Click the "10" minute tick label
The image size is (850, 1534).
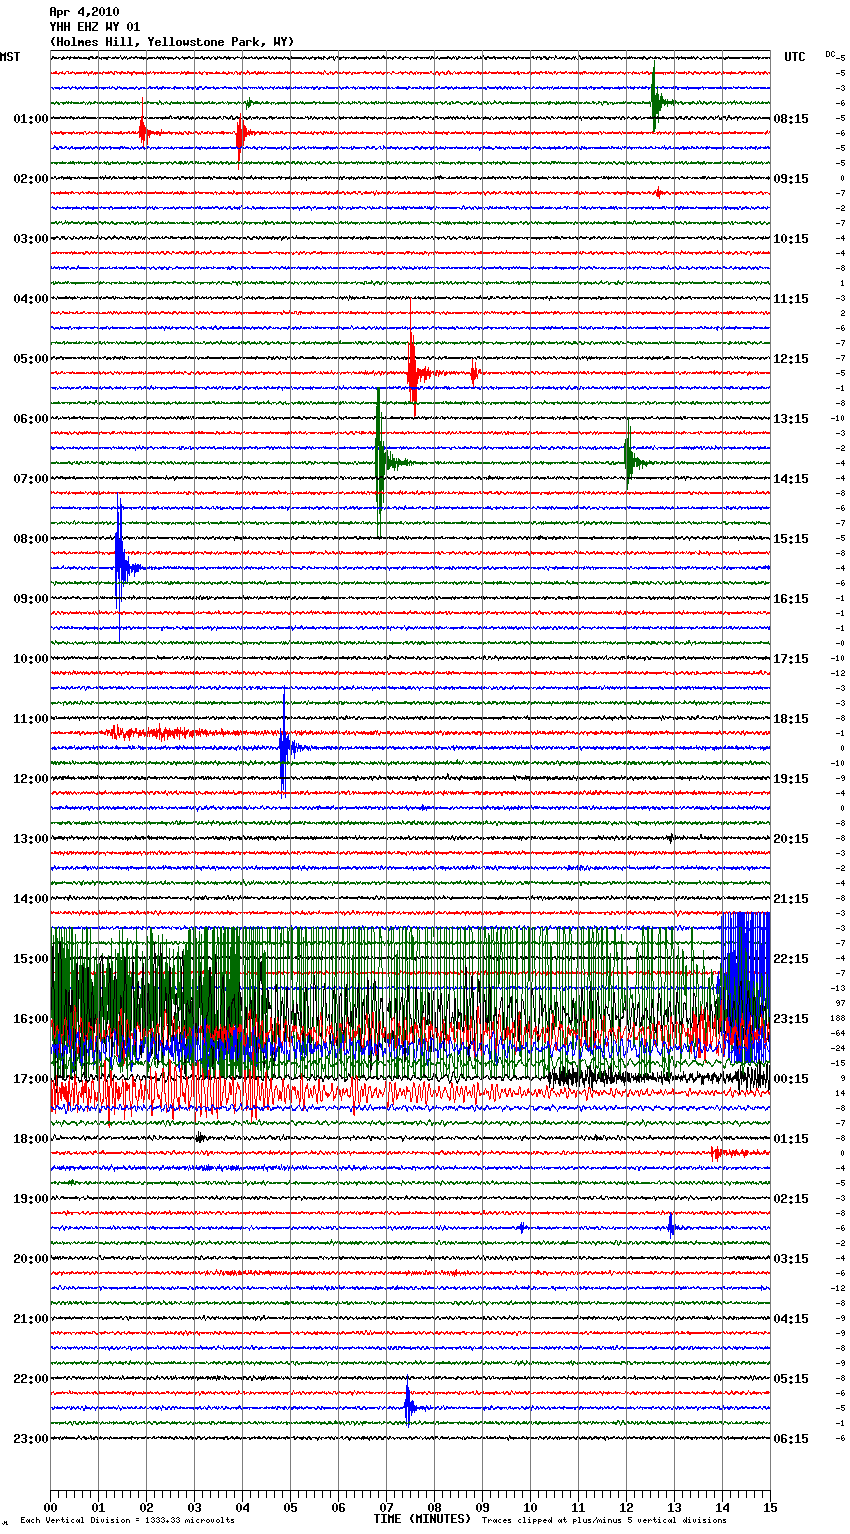[530, 1506]
